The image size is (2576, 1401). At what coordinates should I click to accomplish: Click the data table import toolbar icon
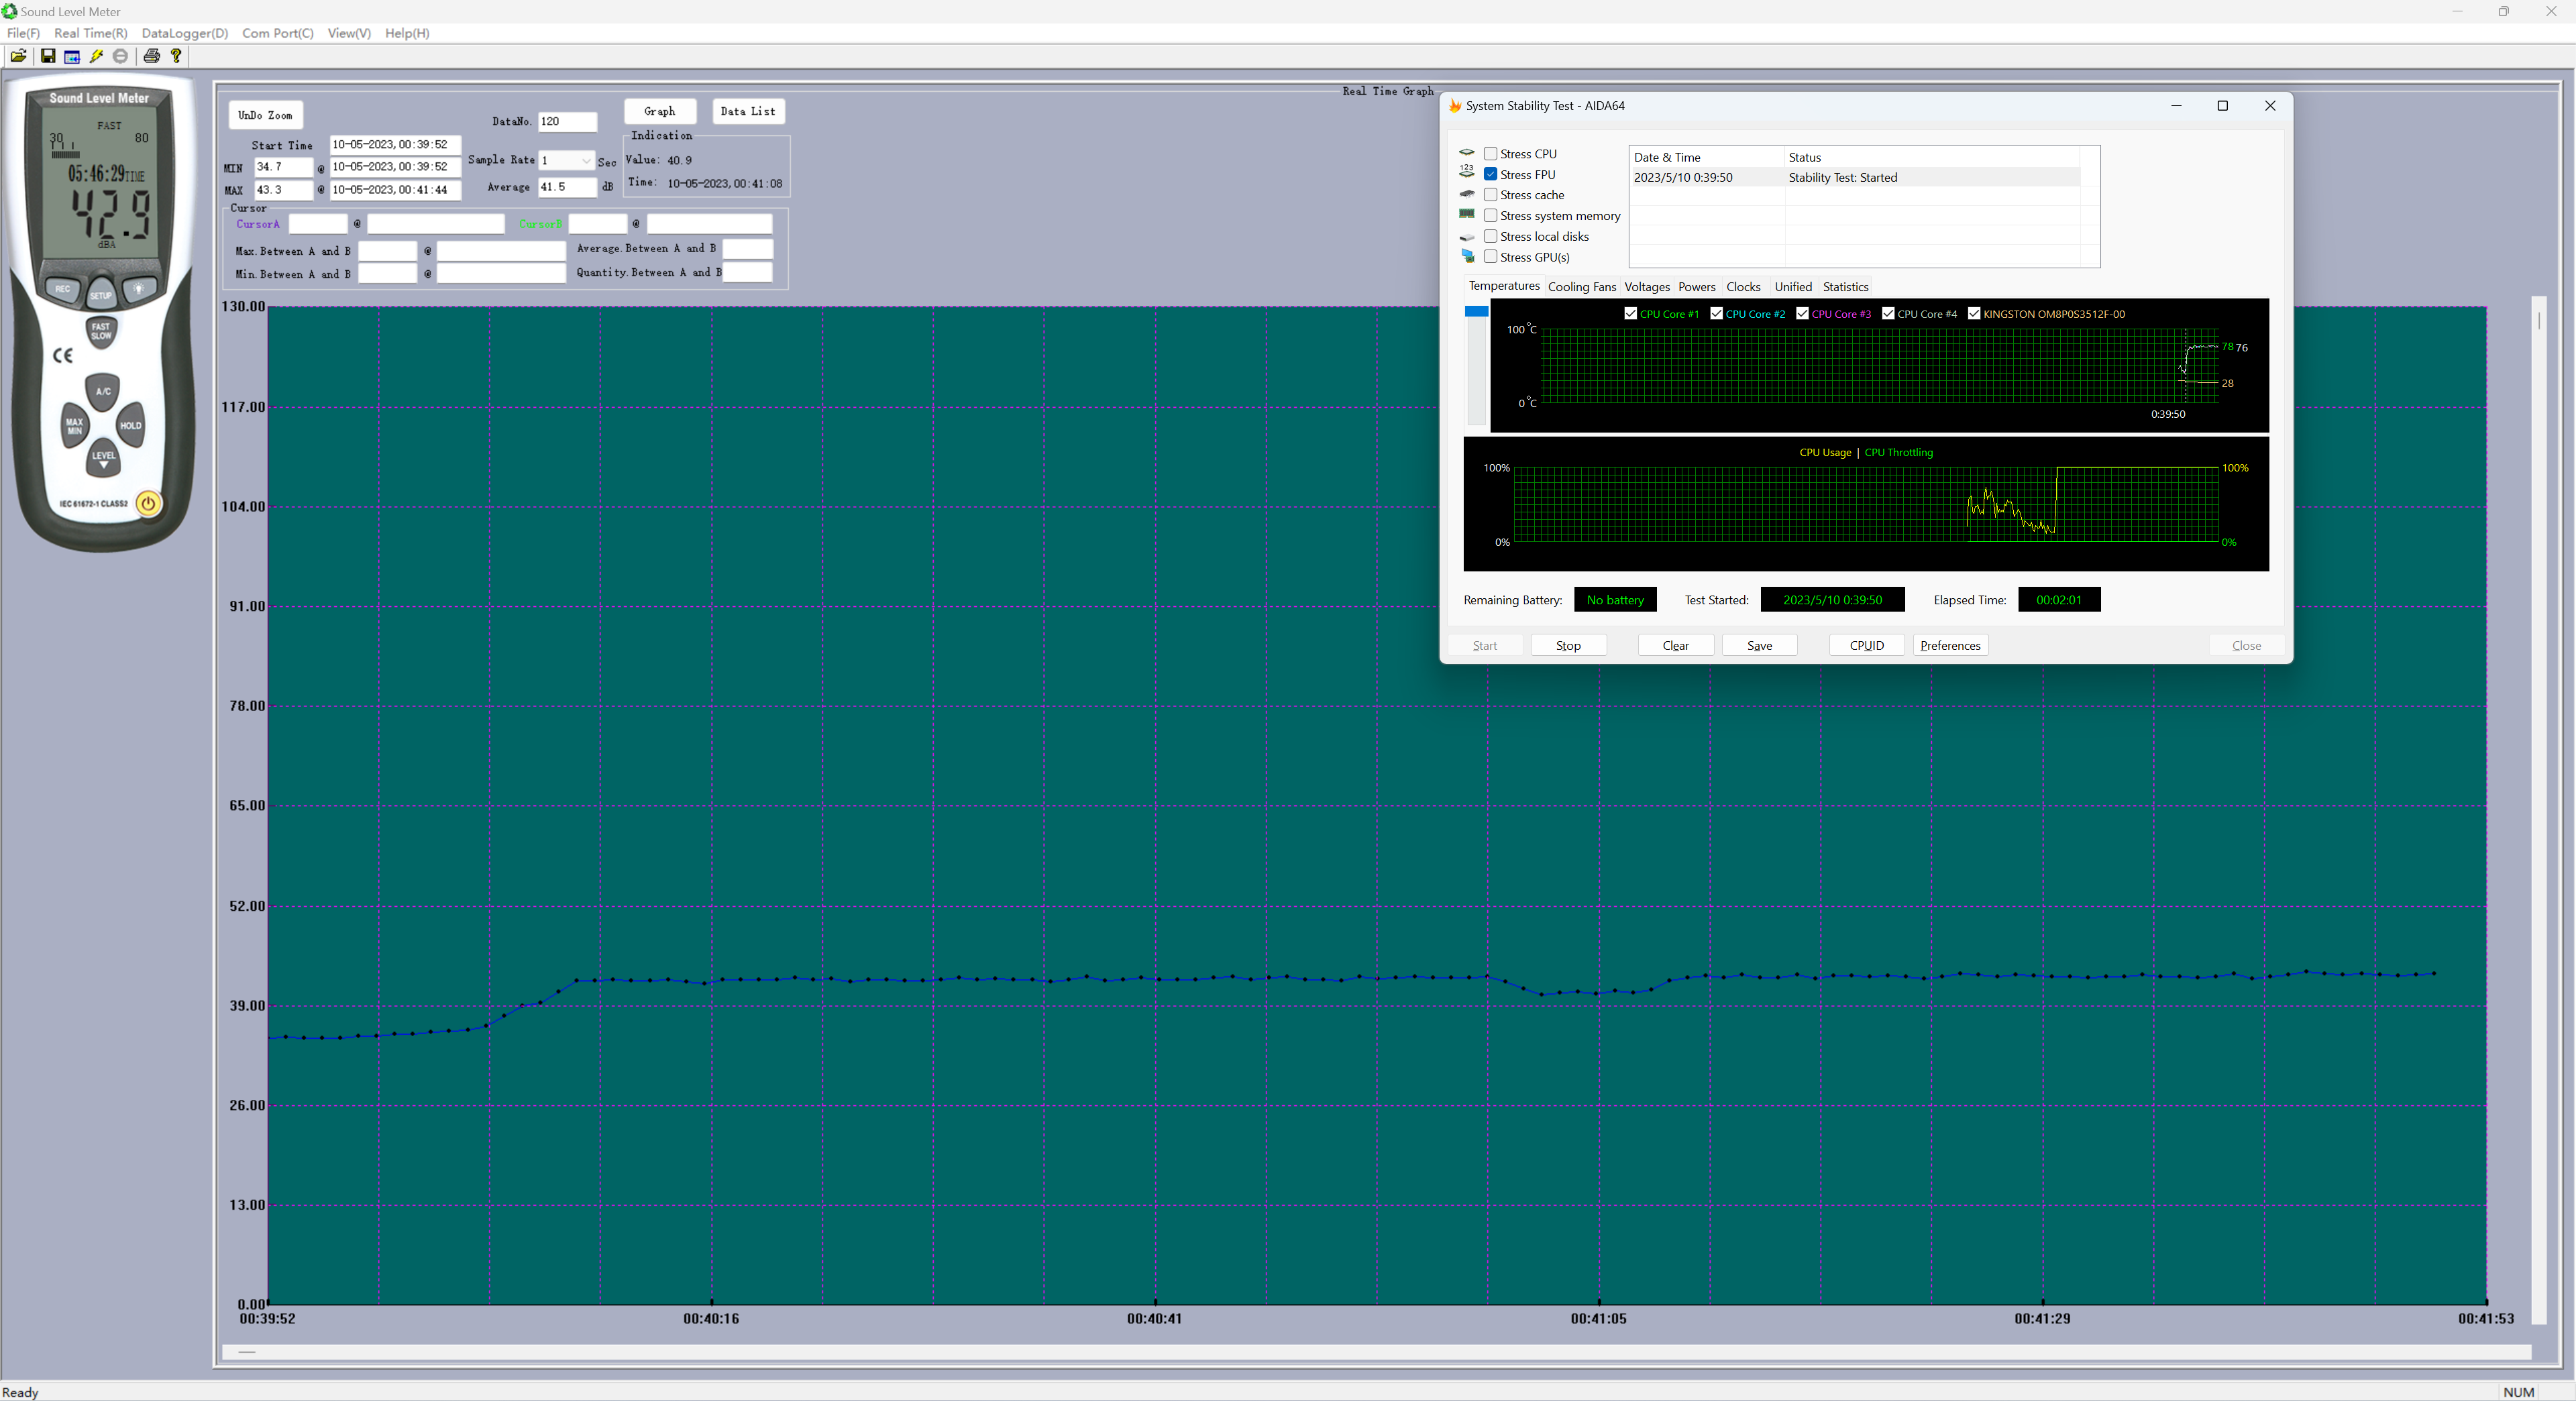72,56
